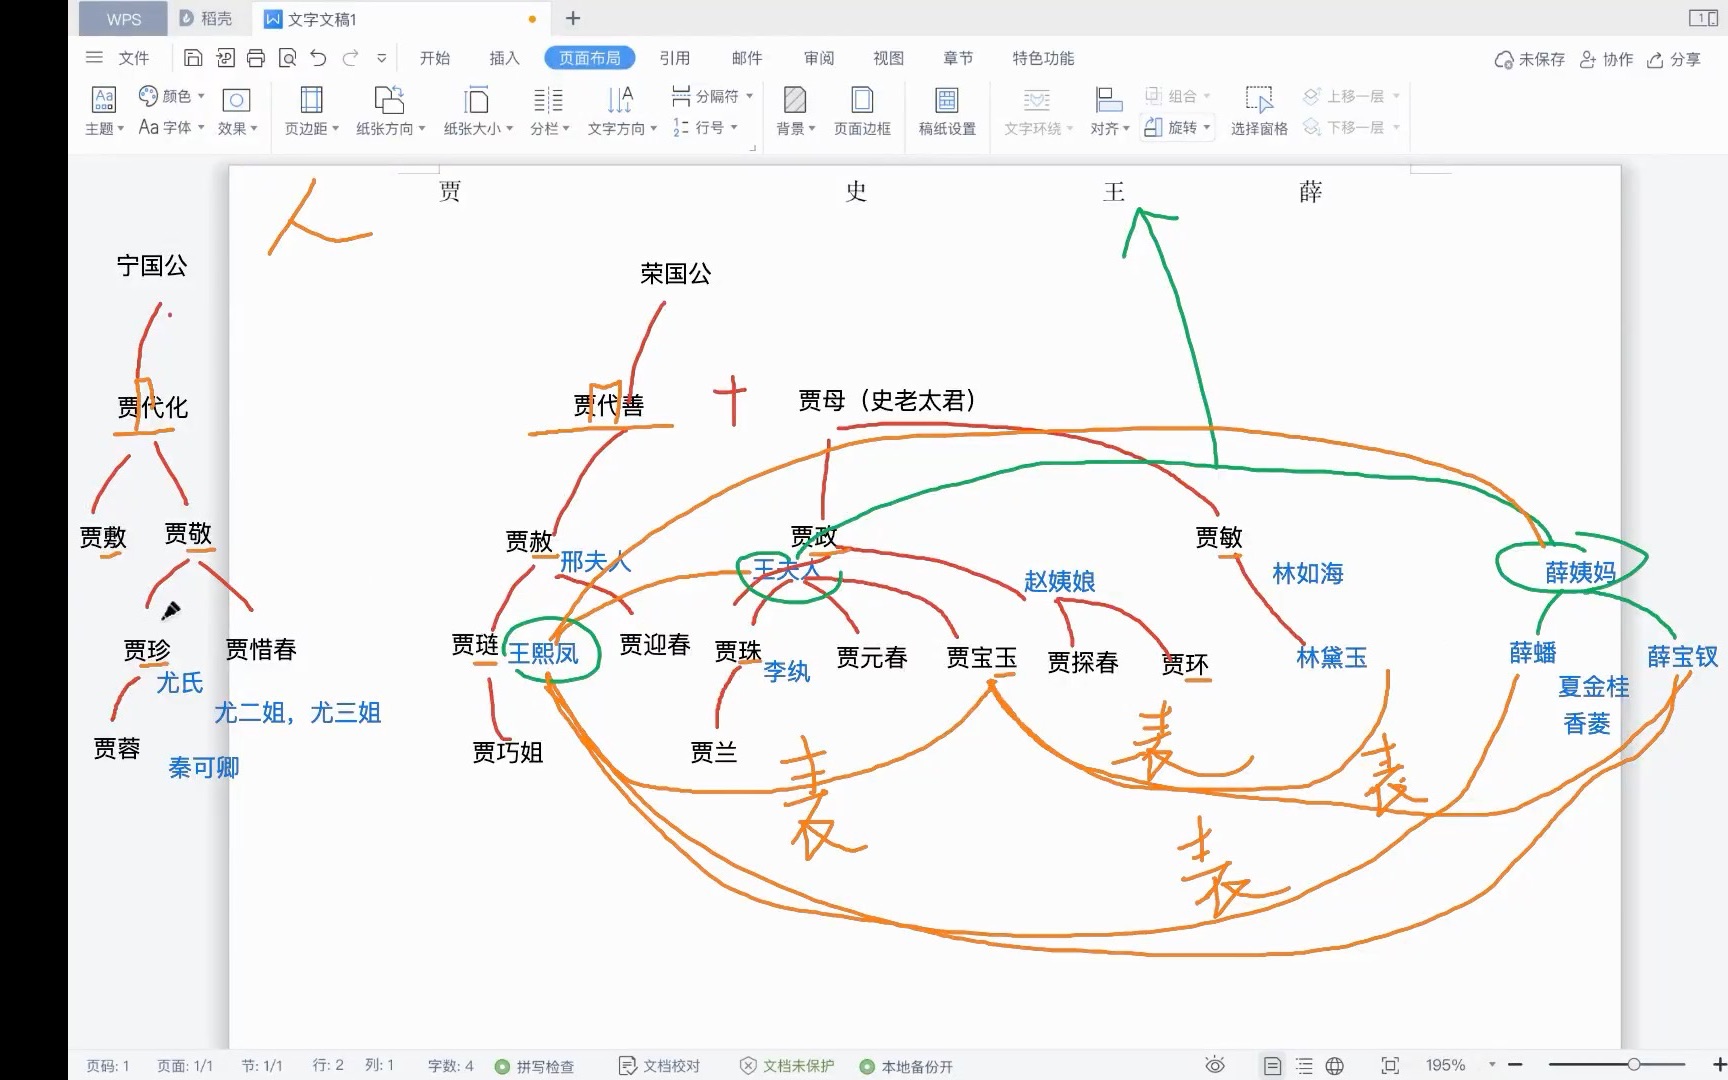The width and height of the screenshot is (1728, 1080).
Task: Click the full screen fit icon
Action: tap(1390, 1066)
